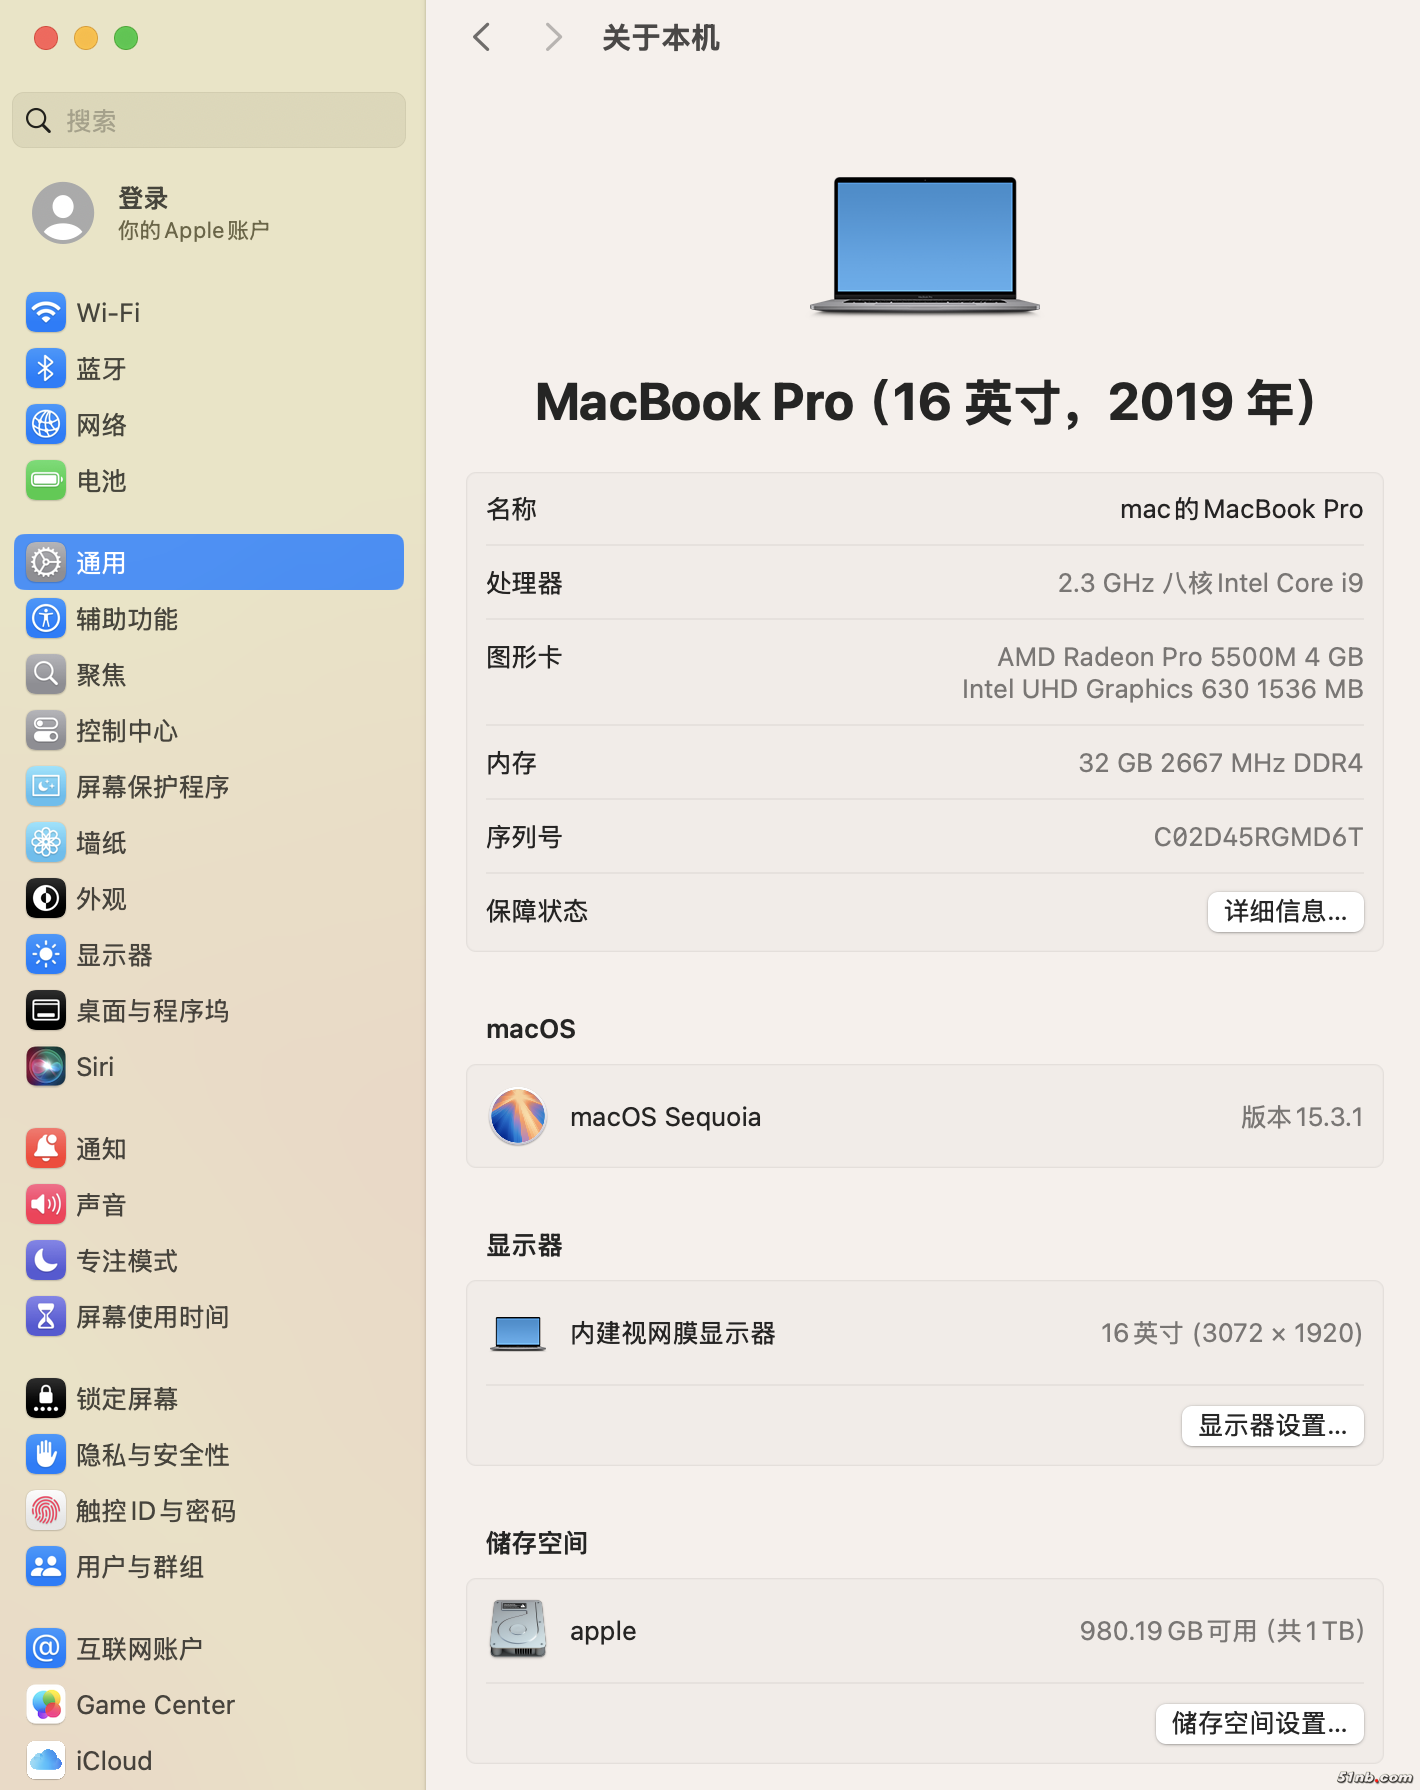1420x1790 pixels.
Task: Click the serial number C02D45RGMD6T
Action: [1258, 837]
